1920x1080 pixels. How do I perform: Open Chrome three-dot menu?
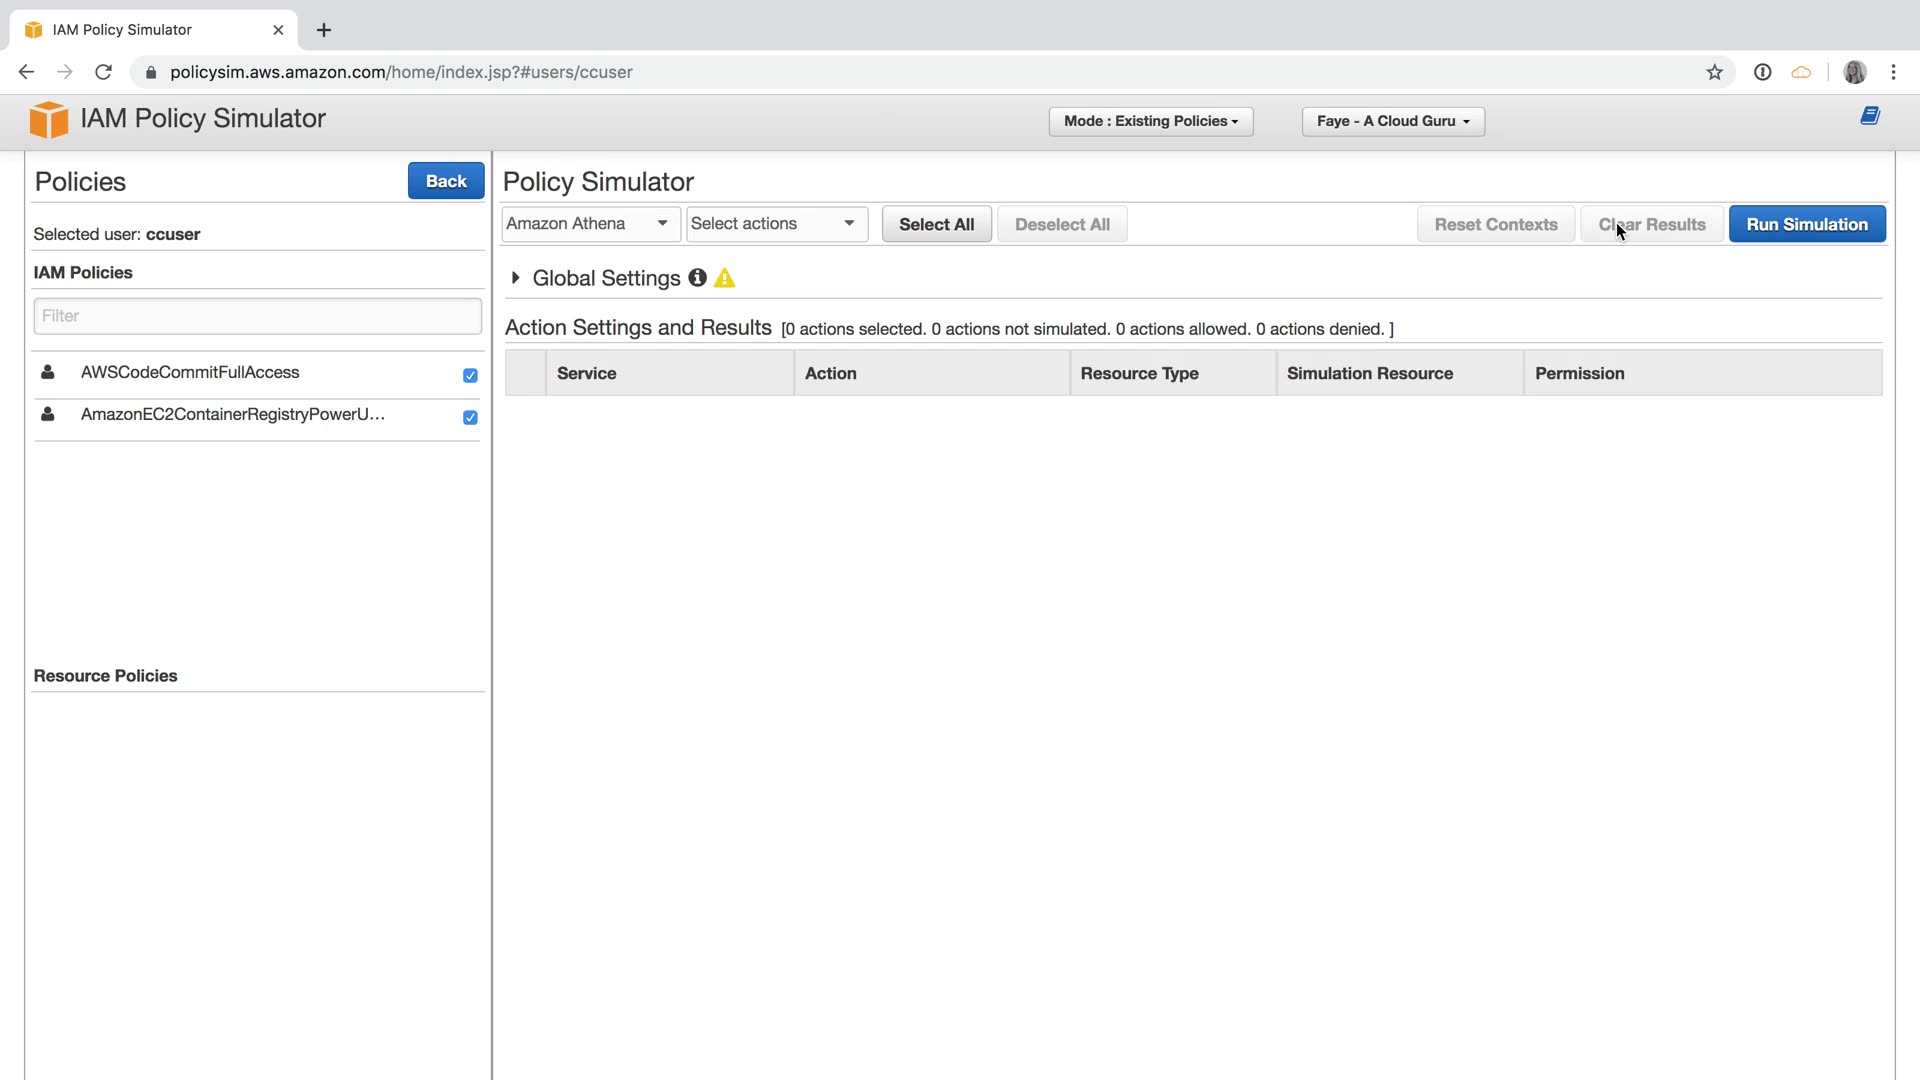[1893, 72]
